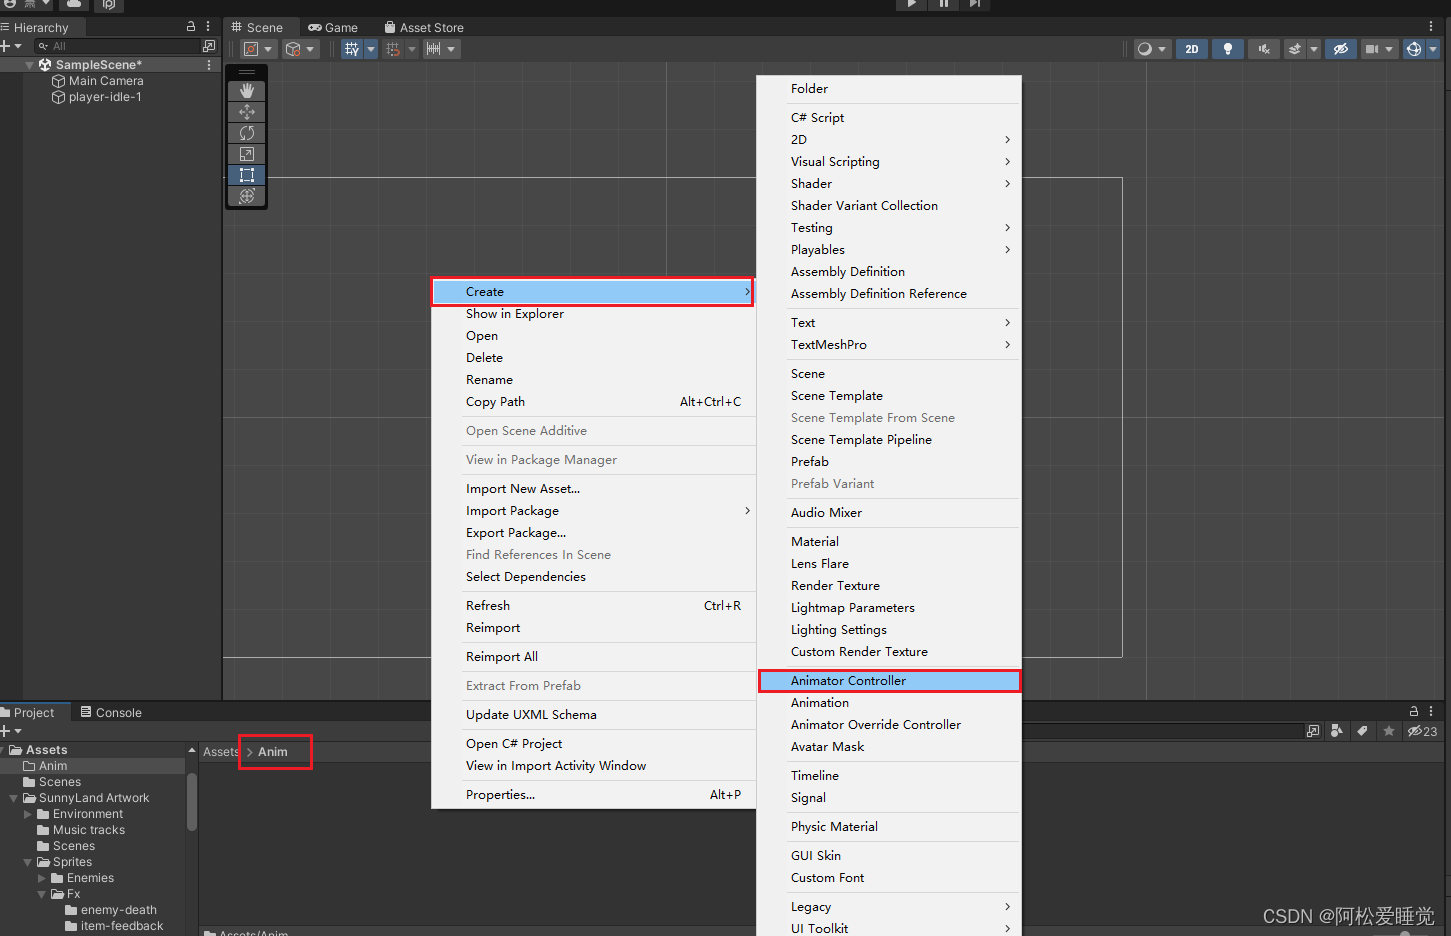Choose Animator Controller from Create submenu
Screen dimensions: 1451x936
(890, 681)
